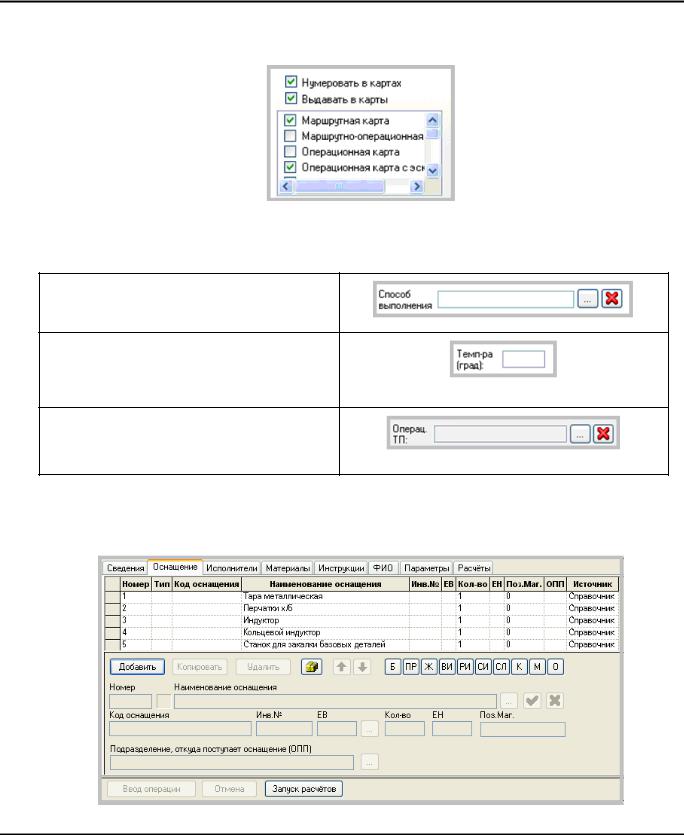Click the 'Способ выполнения' text field
The image size is (684, 835).
[x=506, y=299]
